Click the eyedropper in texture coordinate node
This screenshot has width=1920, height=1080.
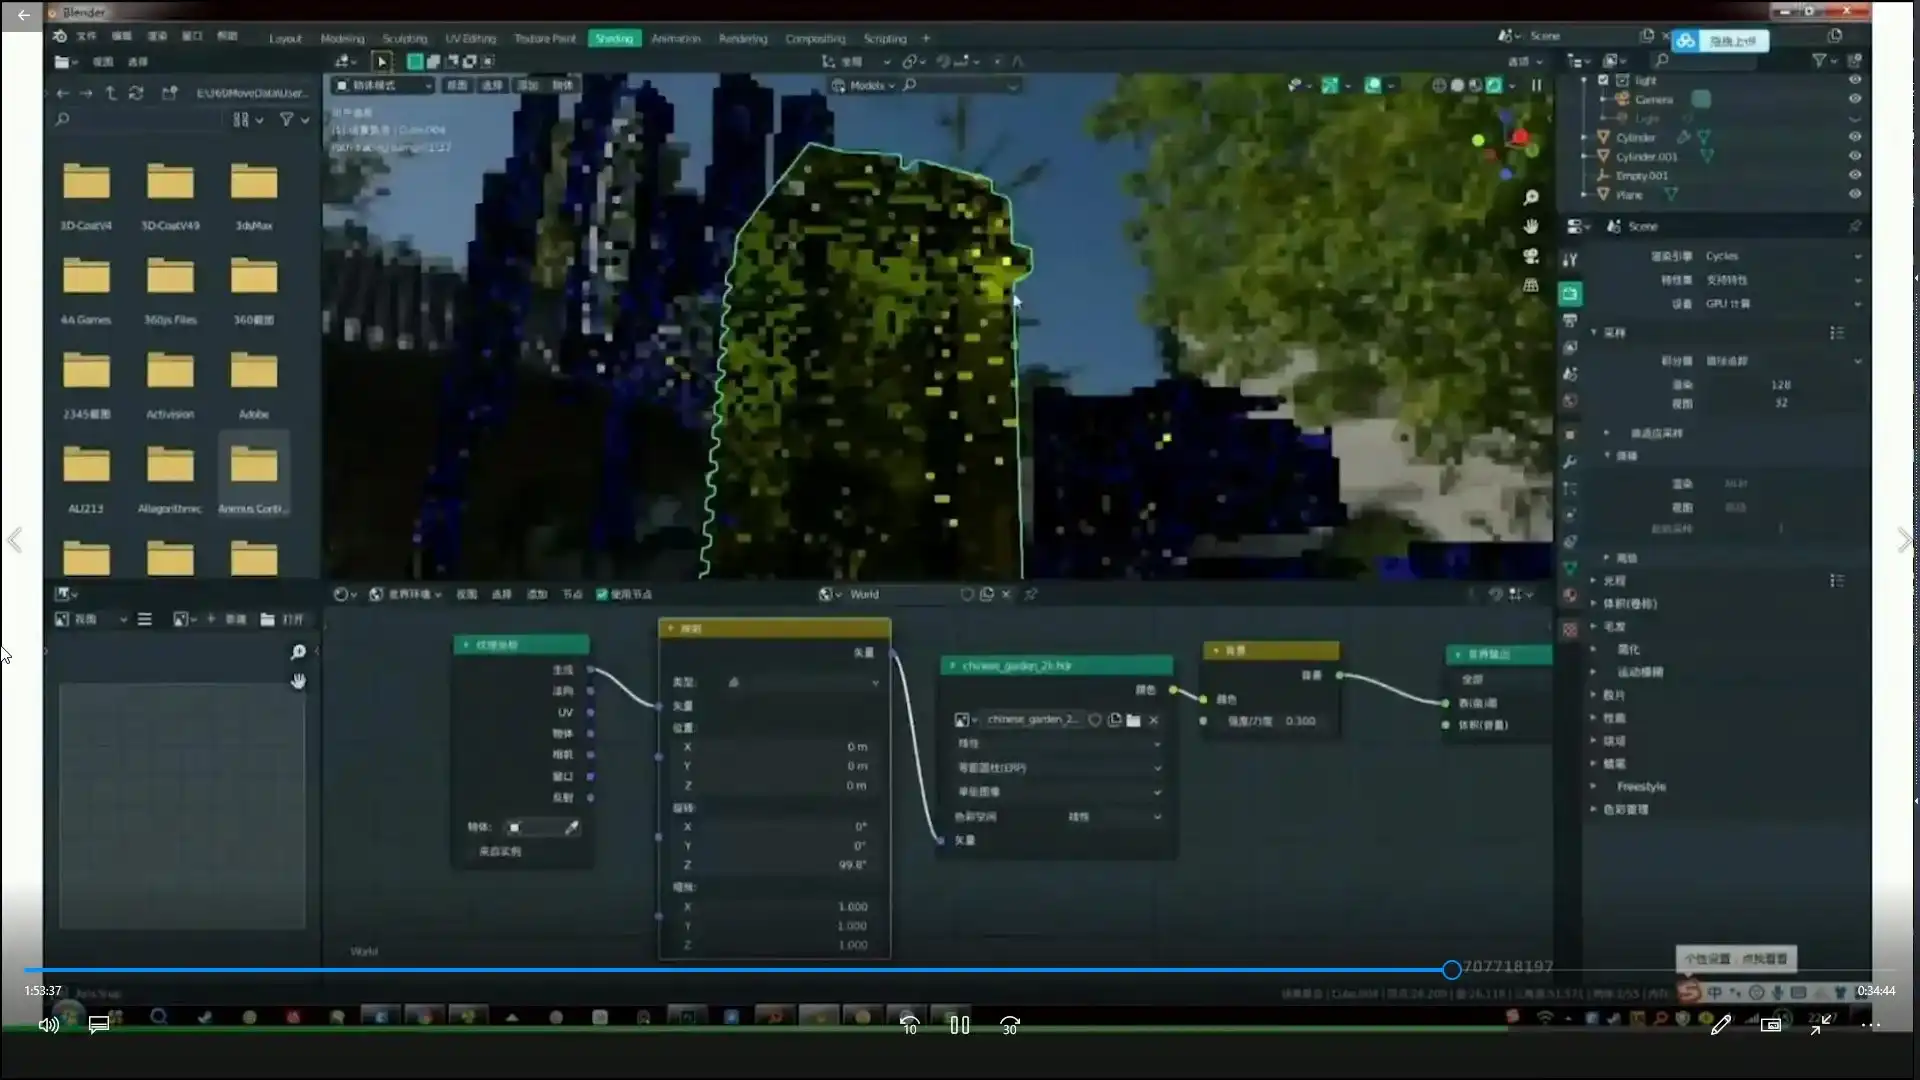[571, 828]
